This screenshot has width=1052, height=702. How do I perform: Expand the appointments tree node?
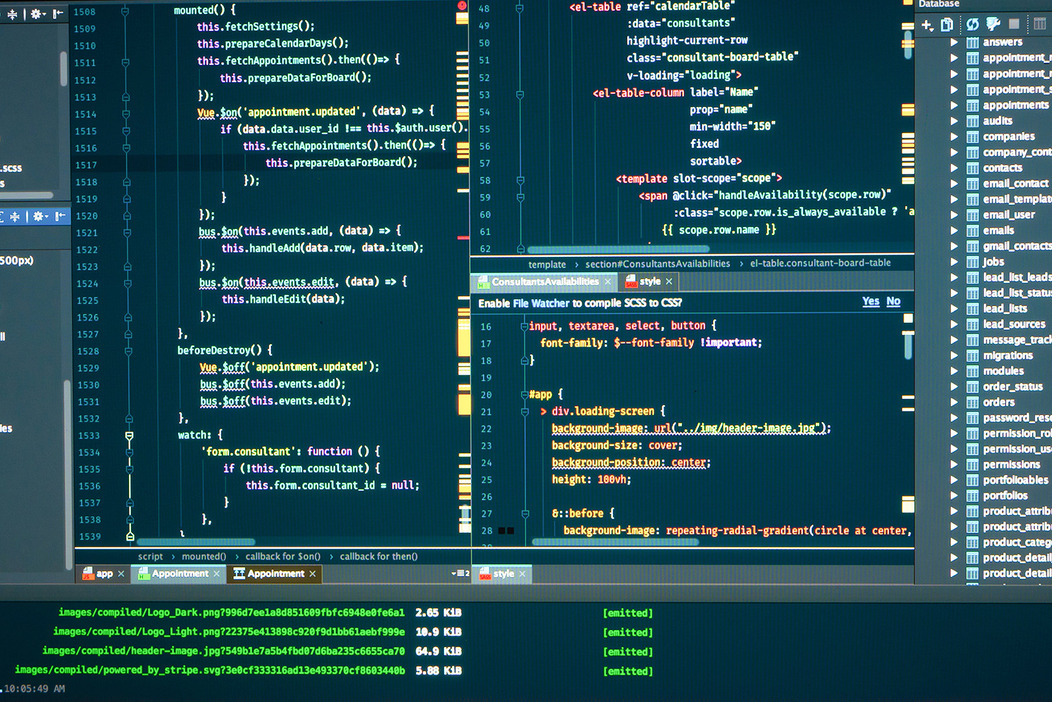pyautogui.click(x=954, y=105)
